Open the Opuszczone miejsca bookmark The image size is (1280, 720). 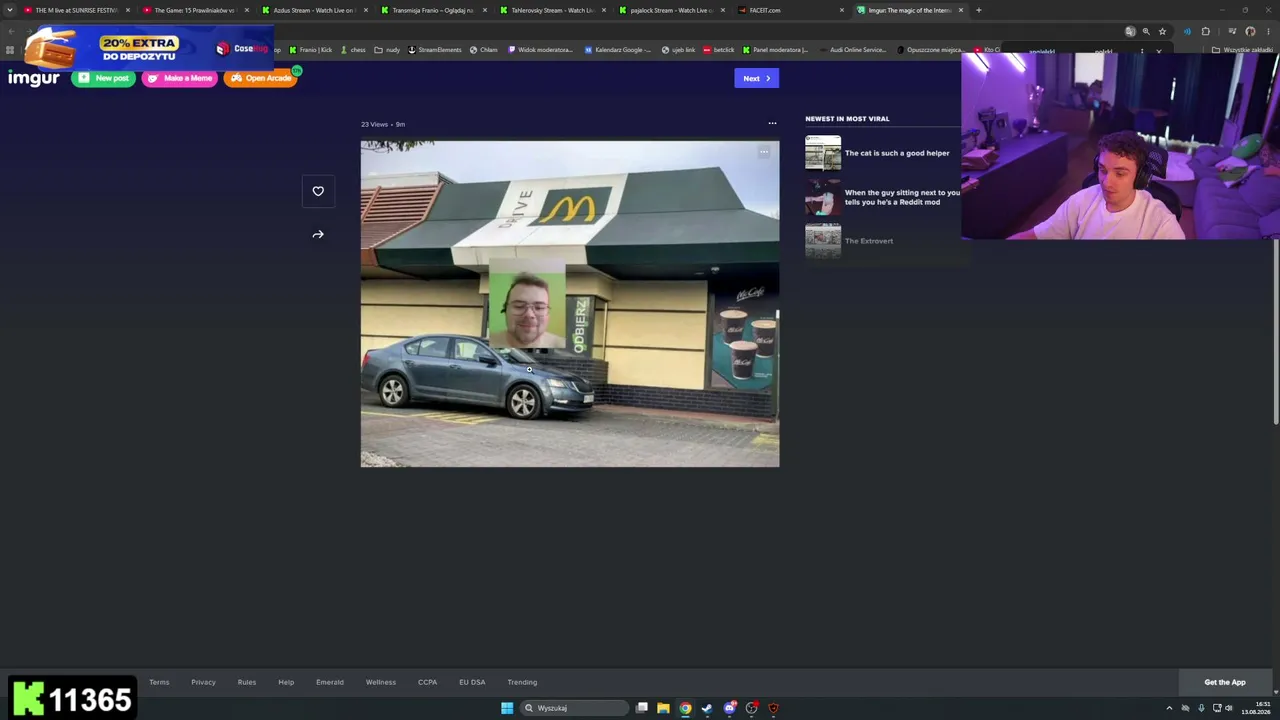pos(930,50)
